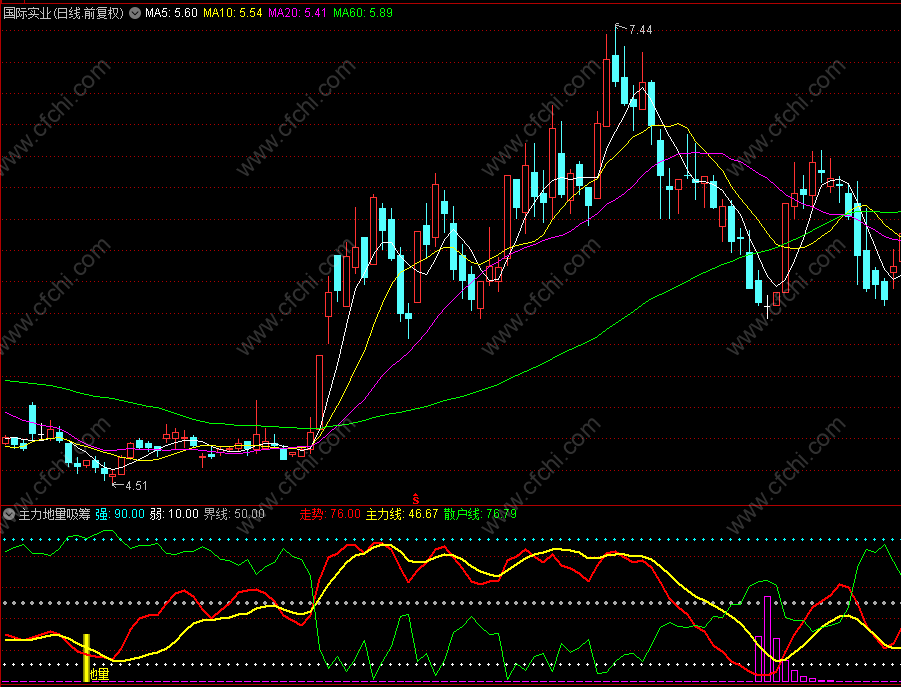Viewport: 901px width, 687px height.
Task: Open the dropdown arrow beside 国际实业 title
Action: coord(134,13)
